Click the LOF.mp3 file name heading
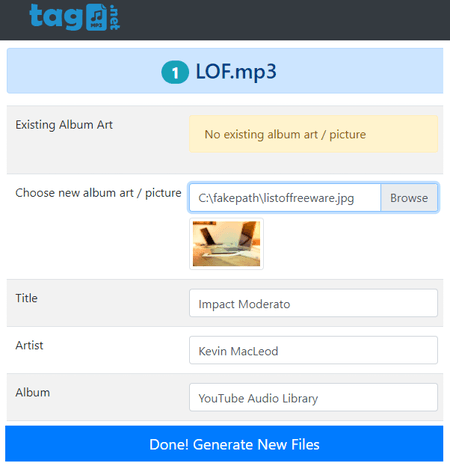The image size is (450, 466). pyautogui.click(x=236, y=71)
